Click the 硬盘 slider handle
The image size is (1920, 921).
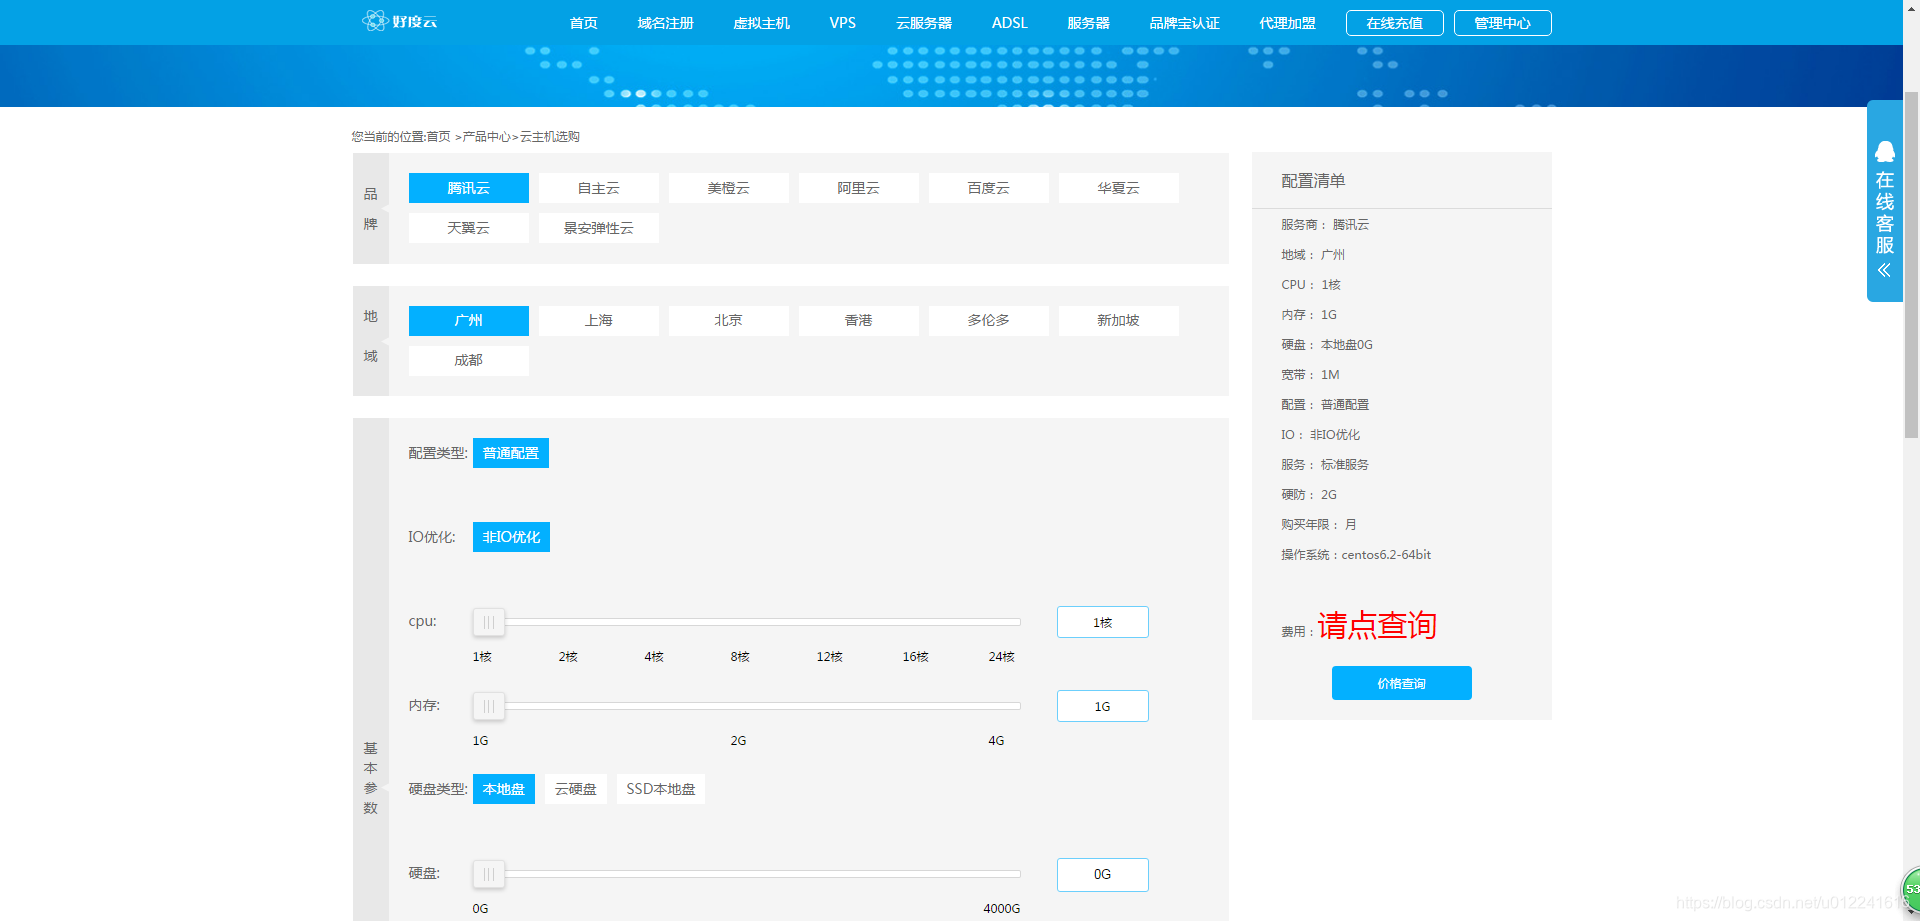tap(489, 874)
